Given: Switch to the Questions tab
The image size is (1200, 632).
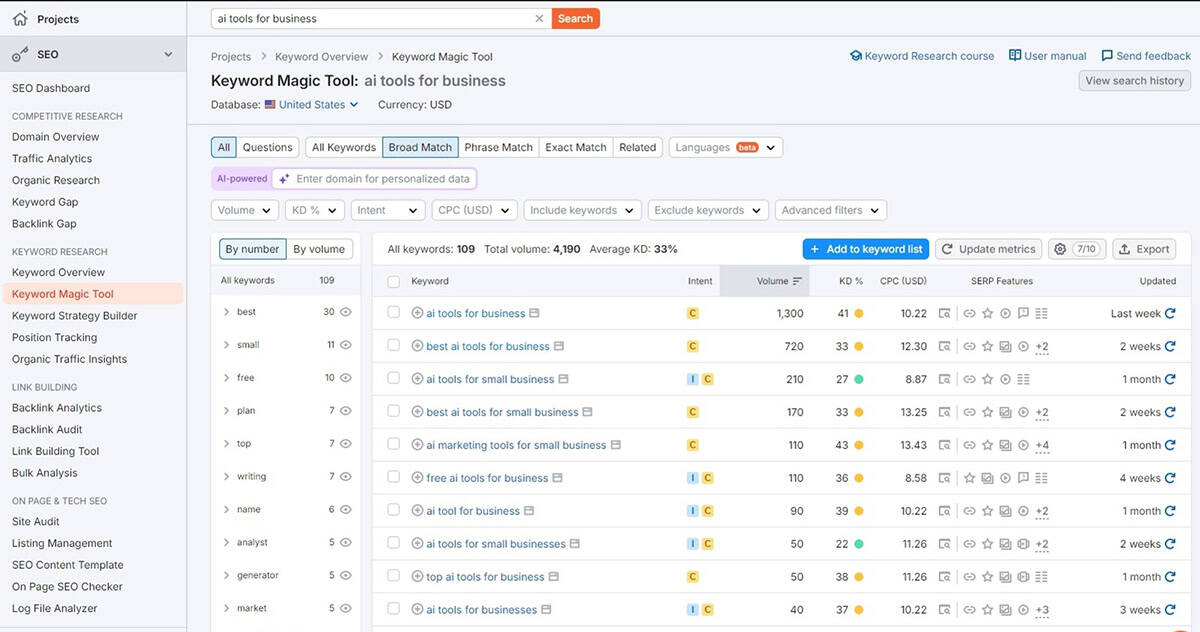Looking at the screenshot, I should click(x=268, y=147).
